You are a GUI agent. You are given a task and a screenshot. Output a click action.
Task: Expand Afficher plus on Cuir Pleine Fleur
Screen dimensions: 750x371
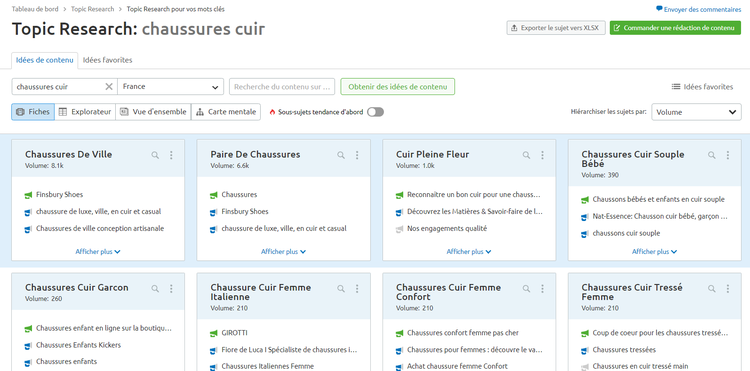tap(469, 251)
